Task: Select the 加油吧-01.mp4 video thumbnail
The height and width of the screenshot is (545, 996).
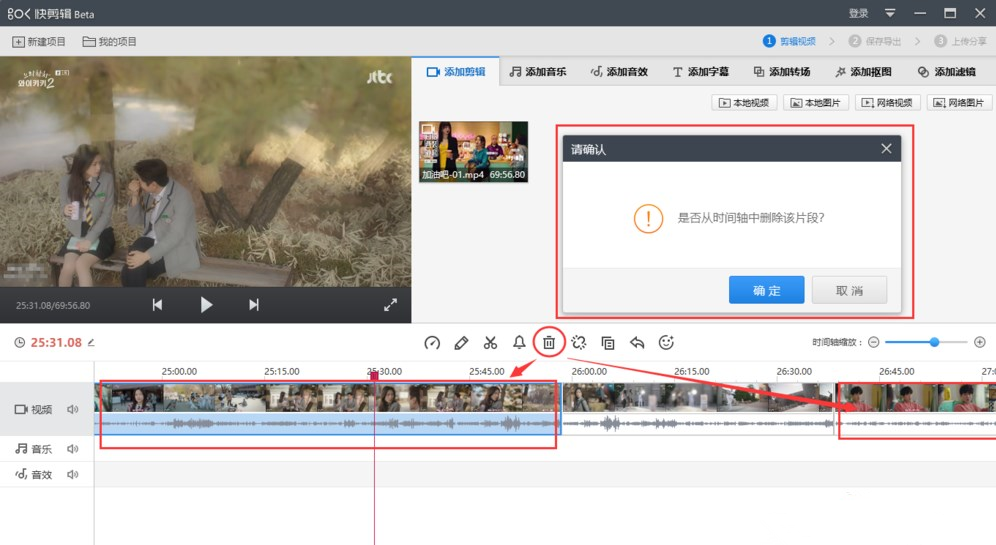Action: coord(473,151)
